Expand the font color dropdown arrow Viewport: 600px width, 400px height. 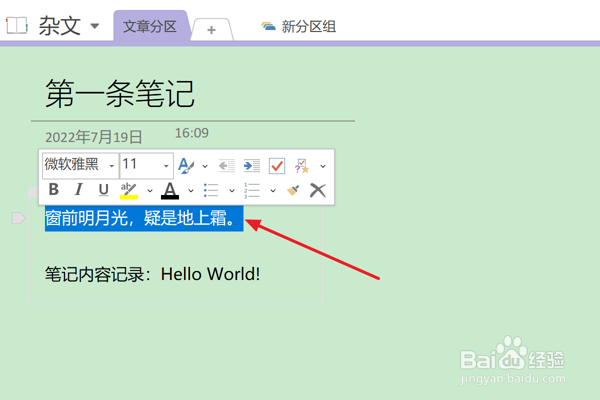click(x=191, y=191)
